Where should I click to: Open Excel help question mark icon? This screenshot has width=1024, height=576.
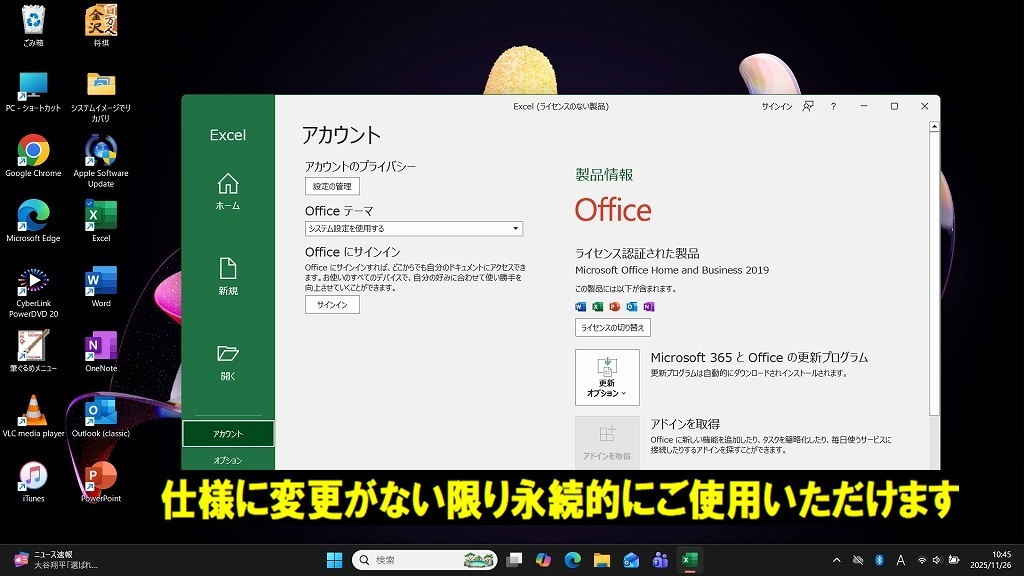tap(833, 106)
